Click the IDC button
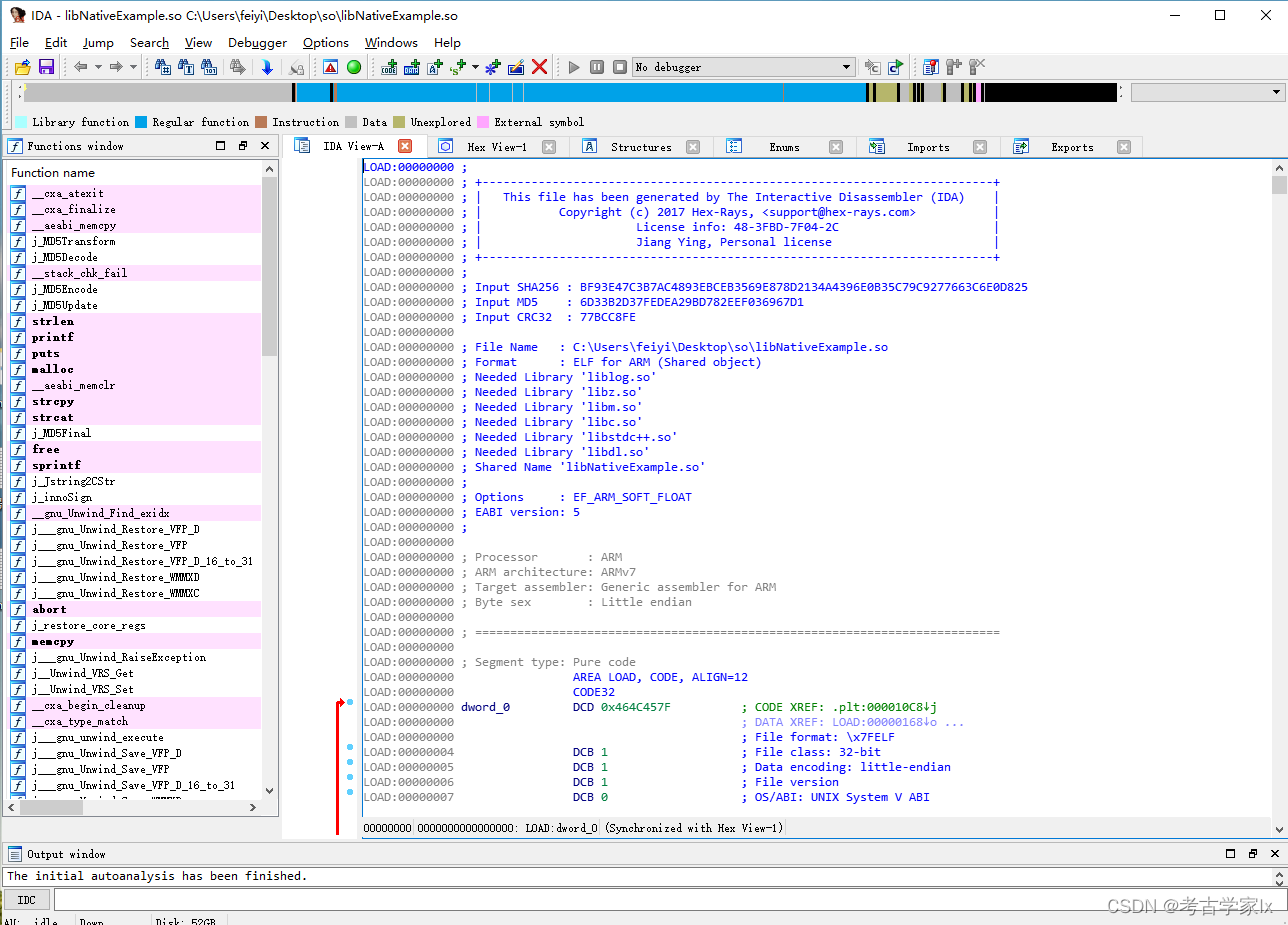Screen dimensions: 1288x925 click(x=27, y=900)
